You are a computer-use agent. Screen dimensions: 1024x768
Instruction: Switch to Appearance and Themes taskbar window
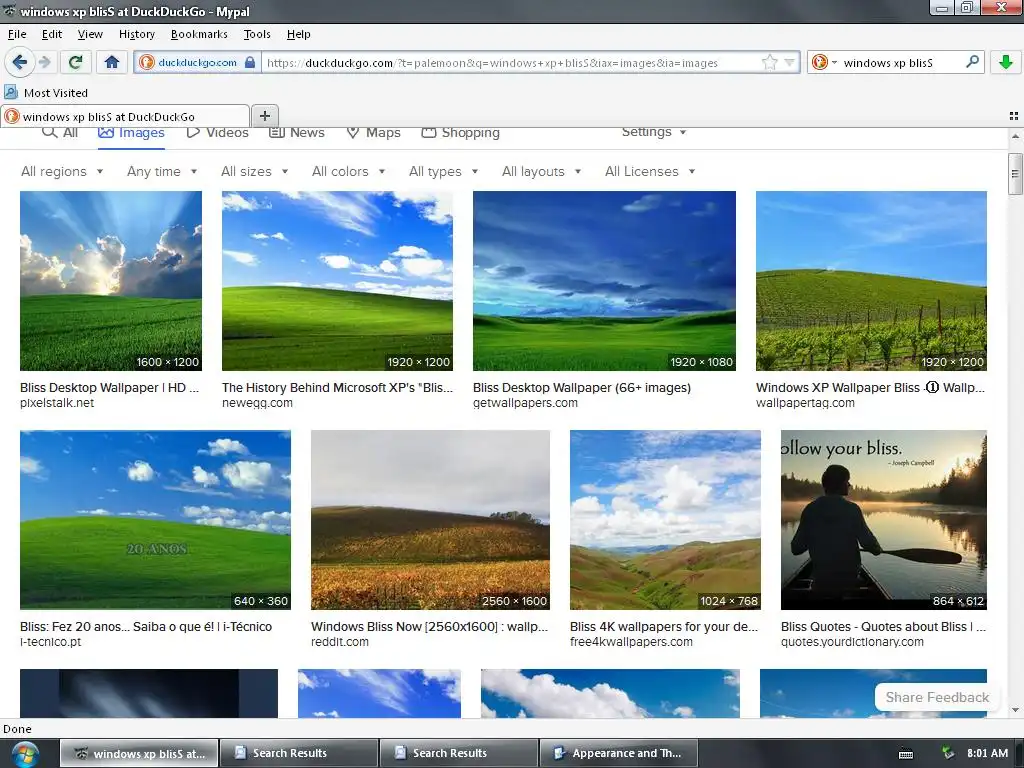tap(618, 753)
